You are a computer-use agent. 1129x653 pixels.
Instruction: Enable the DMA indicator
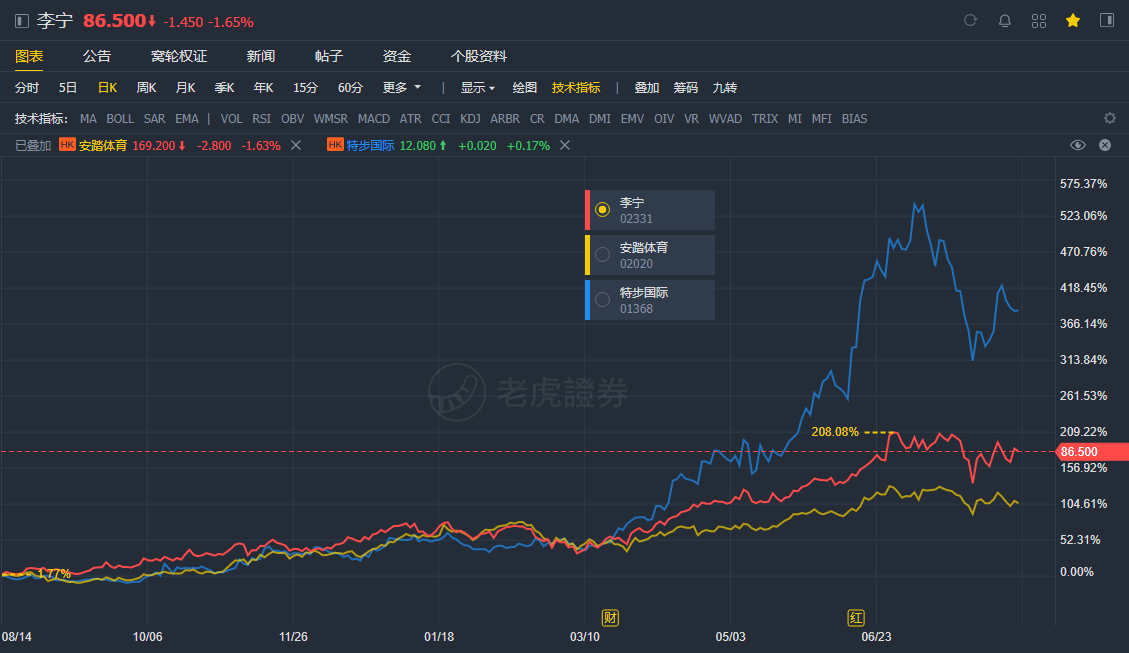click(x=567, y=119)
